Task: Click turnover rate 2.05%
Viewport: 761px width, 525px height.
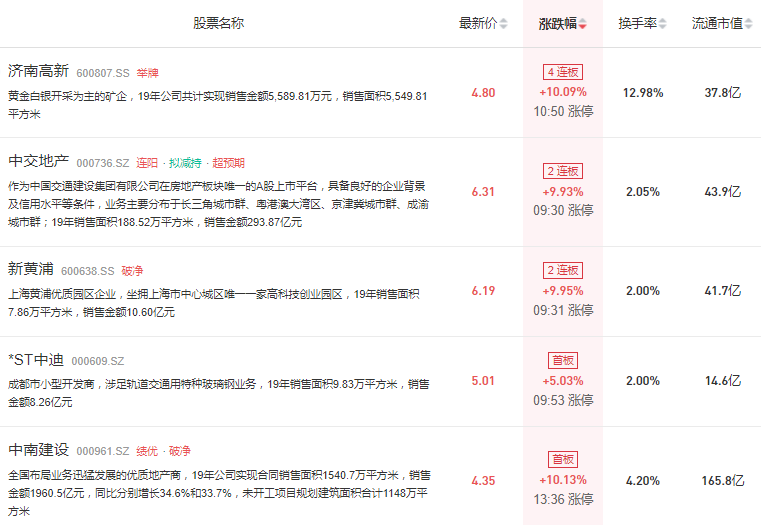Action: click(643, 192)
